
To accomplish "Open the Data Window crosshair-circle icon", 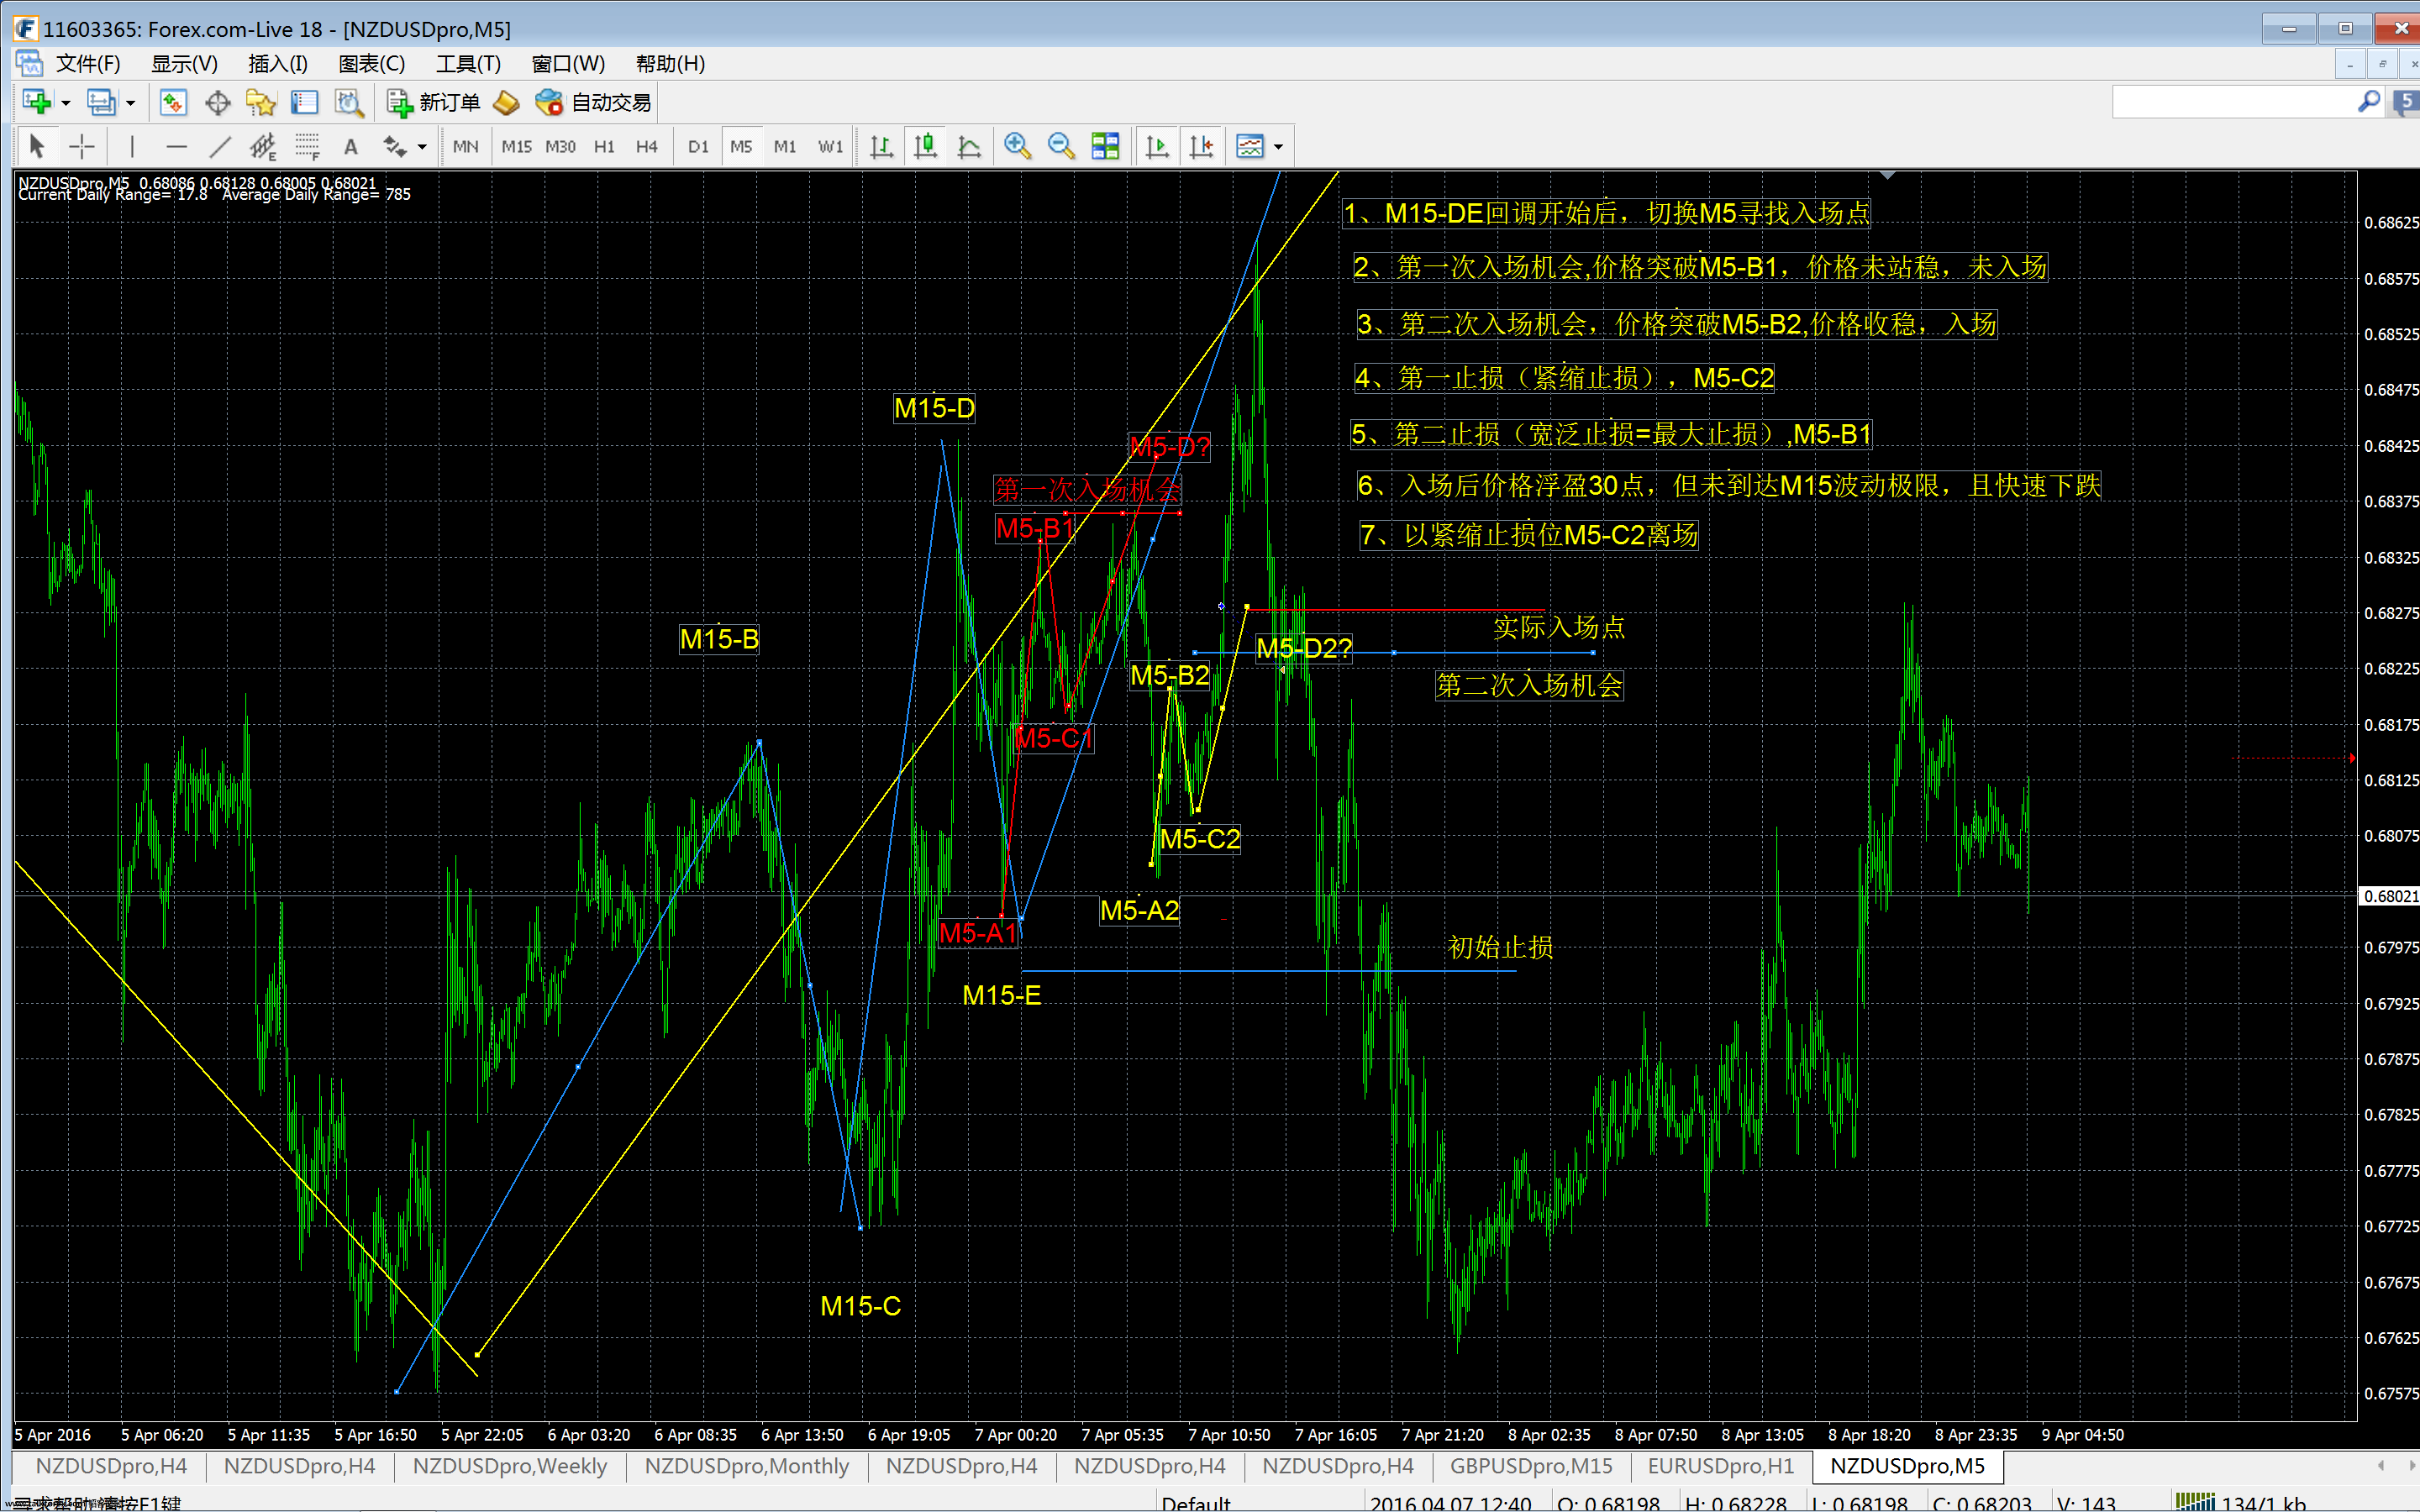I will [x=217, y=102].
